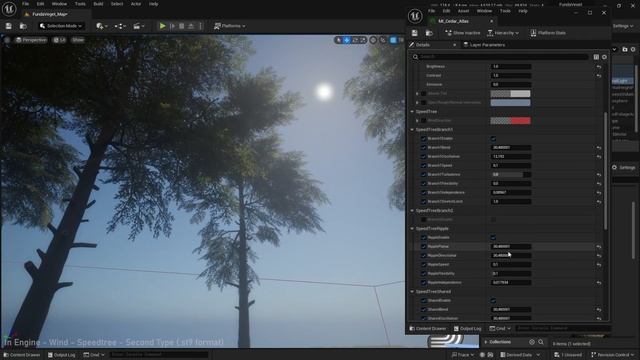Expand the Collections panel
The height and width of the screenshot is (360, 640).
click(x=486, y=342)
